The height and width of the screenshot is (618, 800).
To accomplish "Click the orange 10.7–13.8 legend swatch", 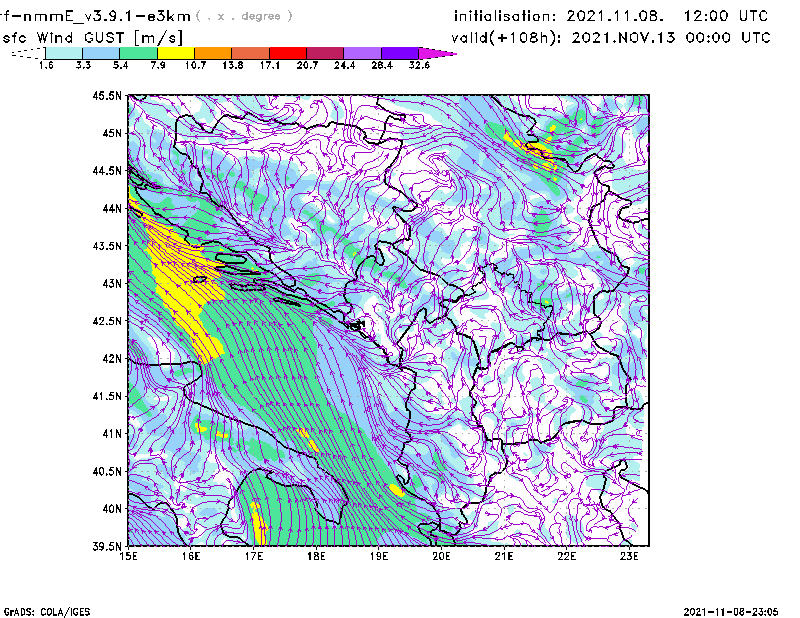I will pos(213,53).
